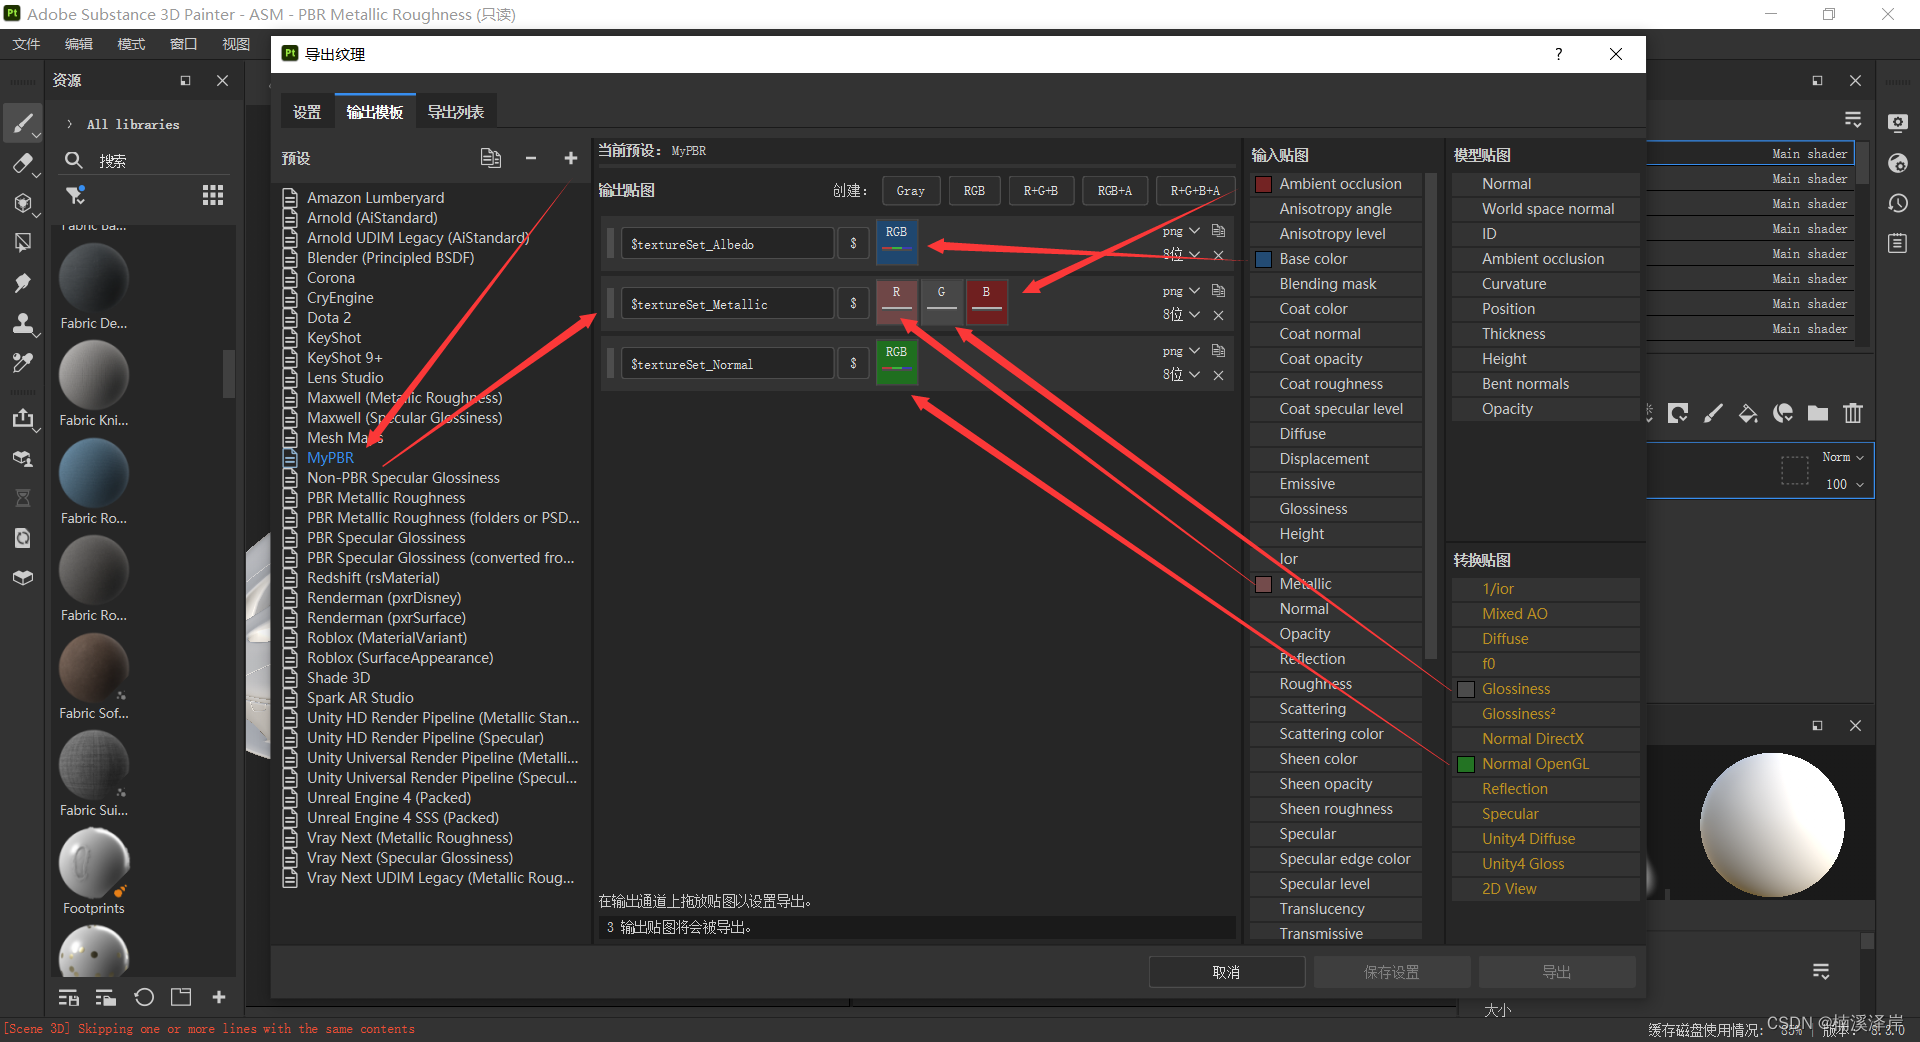Delete the $textureSet_Normal output map
Screen dimensions: 1920x1042
coord(1218,375)
